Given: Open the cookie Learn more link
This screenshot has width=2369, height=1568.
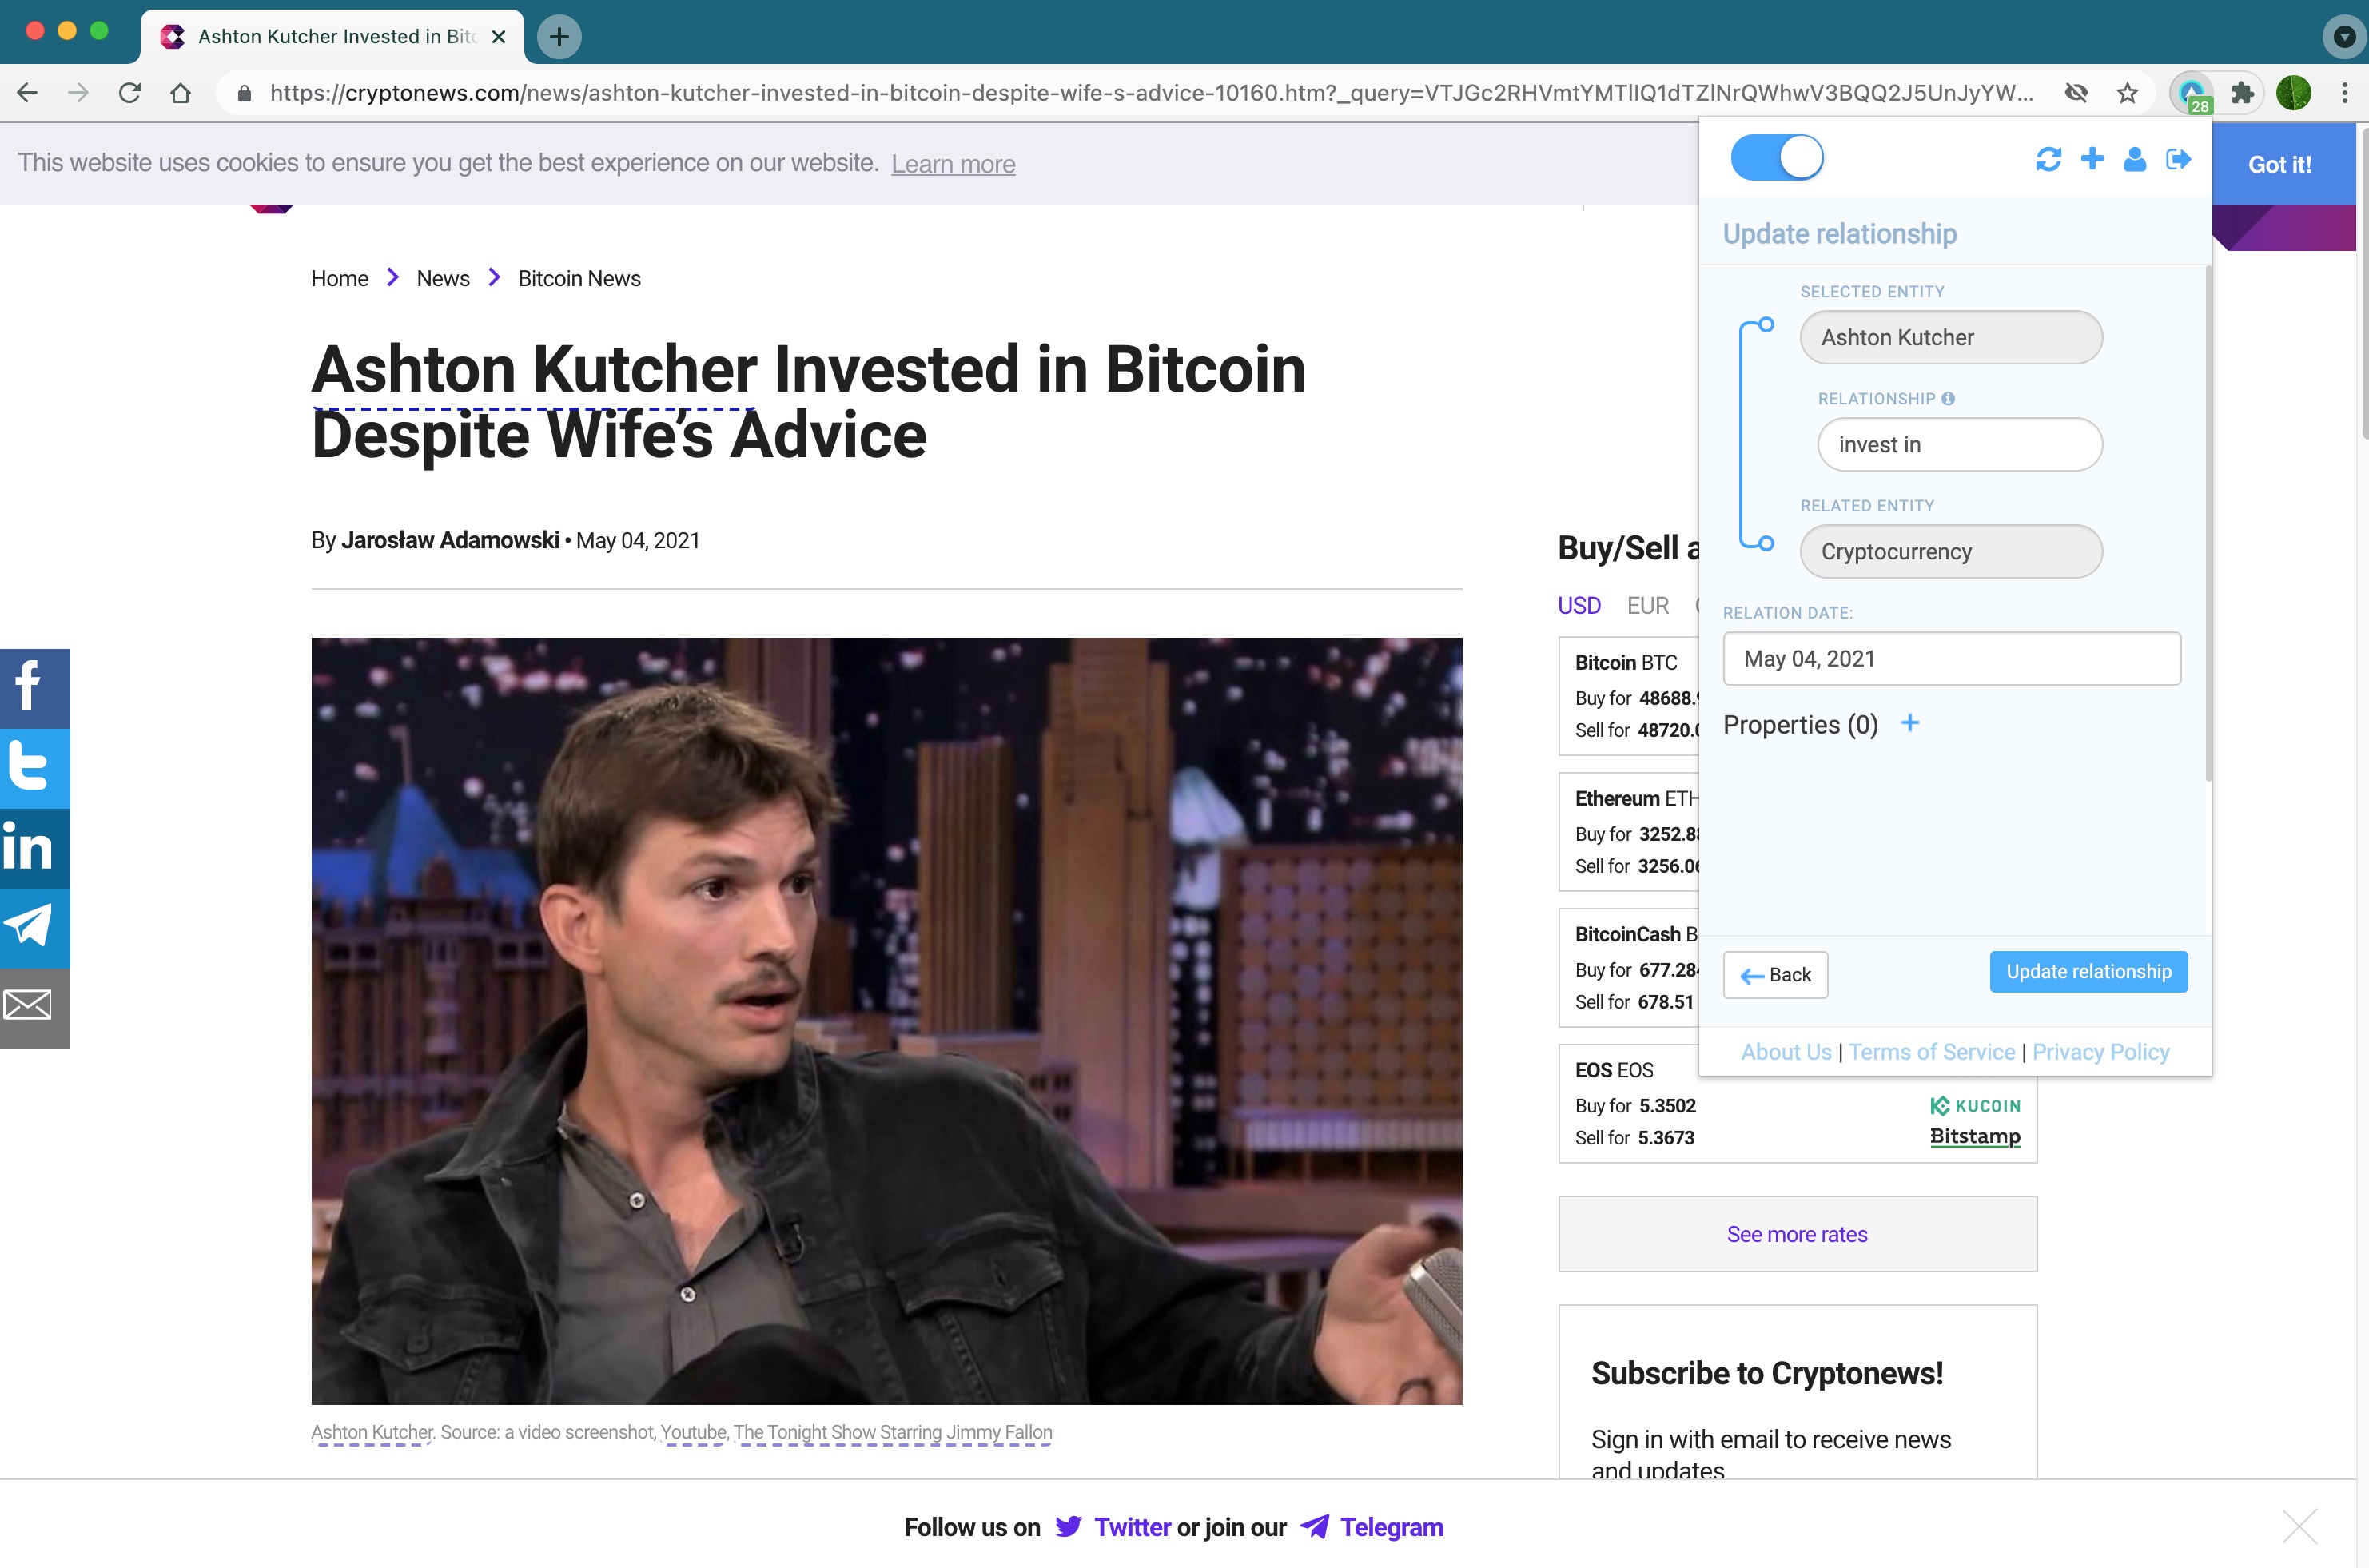Looking at the screenshot, I should coord(953,164).
